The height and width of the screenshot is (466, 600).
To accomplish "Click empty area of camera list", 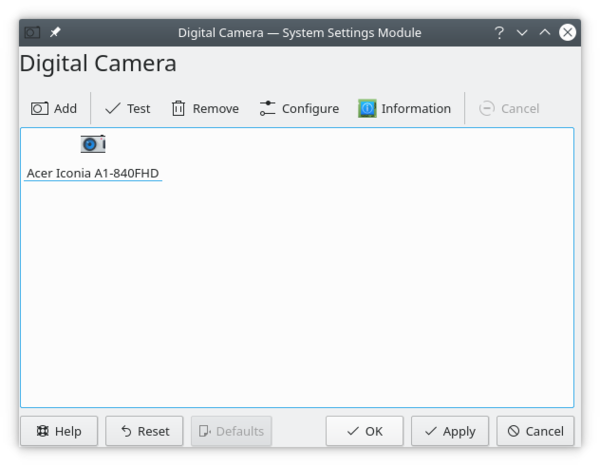I will coord(300,300).
